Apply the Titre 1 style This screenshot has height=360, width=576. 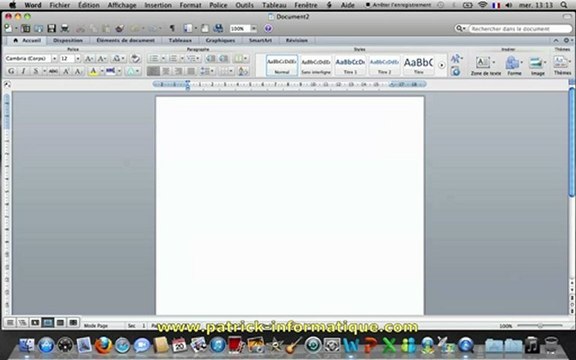350,65
